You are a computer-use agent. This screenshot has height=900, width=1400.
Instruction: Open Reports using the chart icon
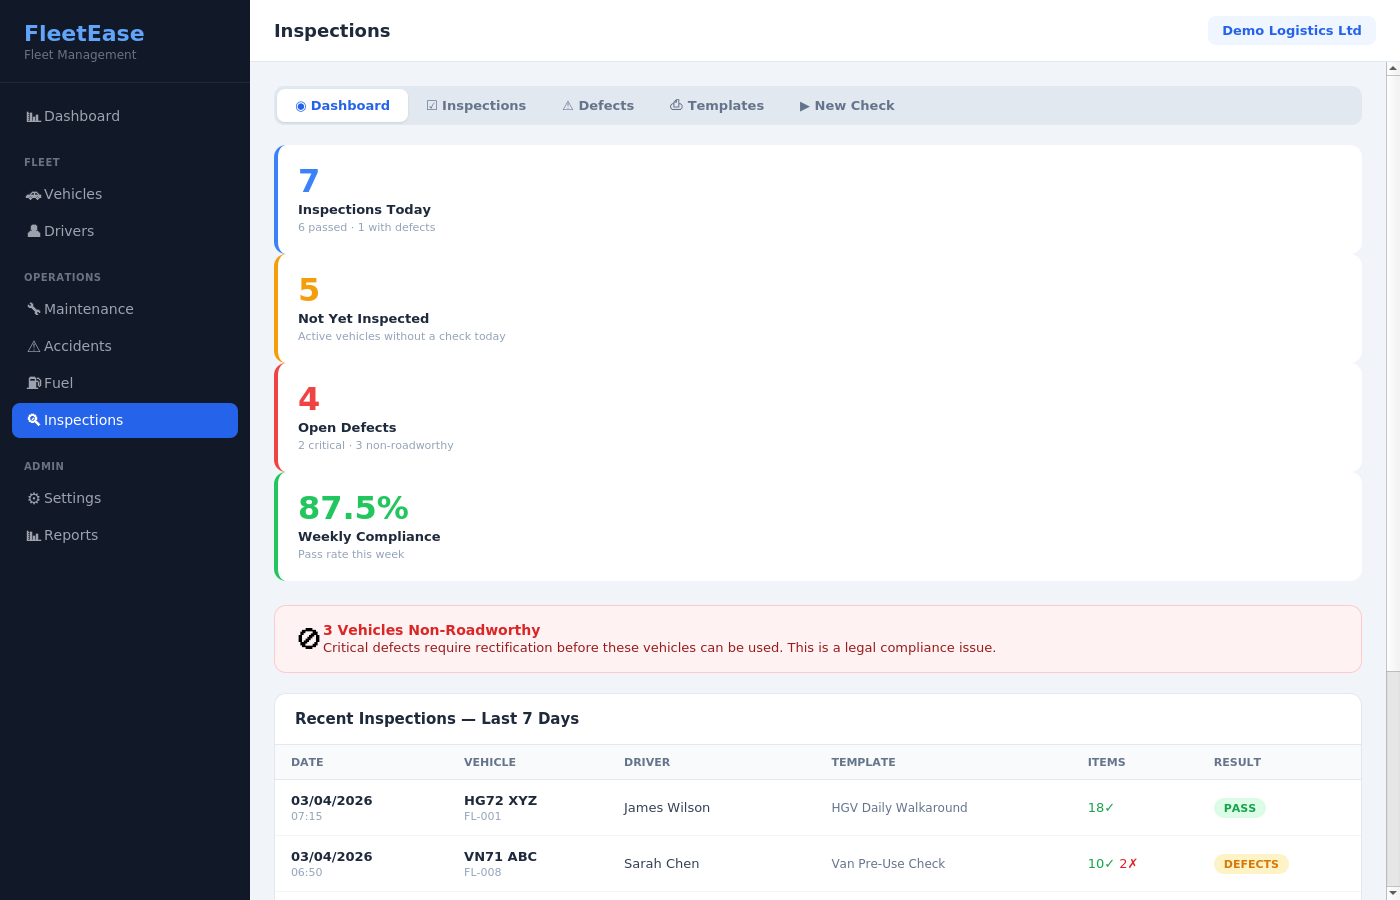33,534
